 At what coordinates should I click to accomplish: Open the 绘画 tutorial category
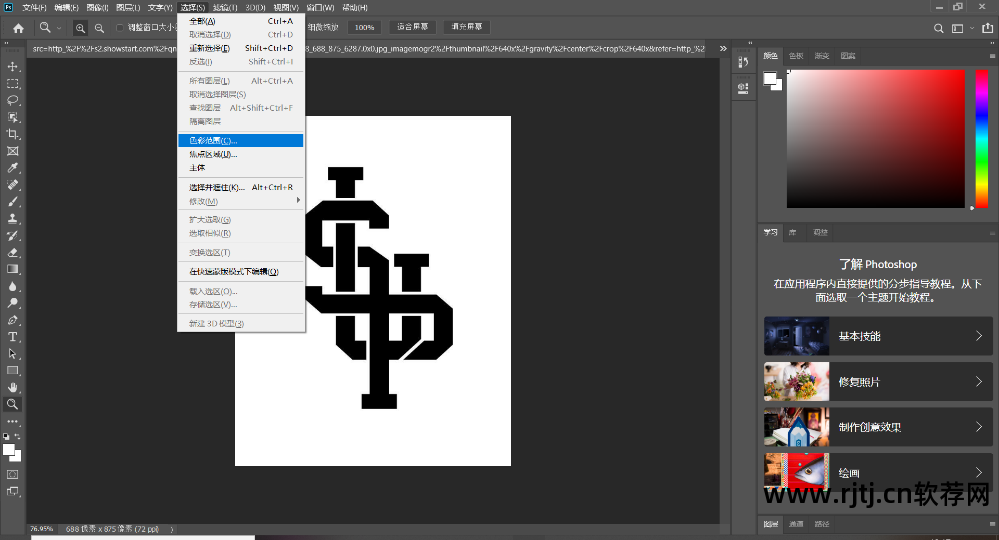pyautogui.click(x=879, y=472)
